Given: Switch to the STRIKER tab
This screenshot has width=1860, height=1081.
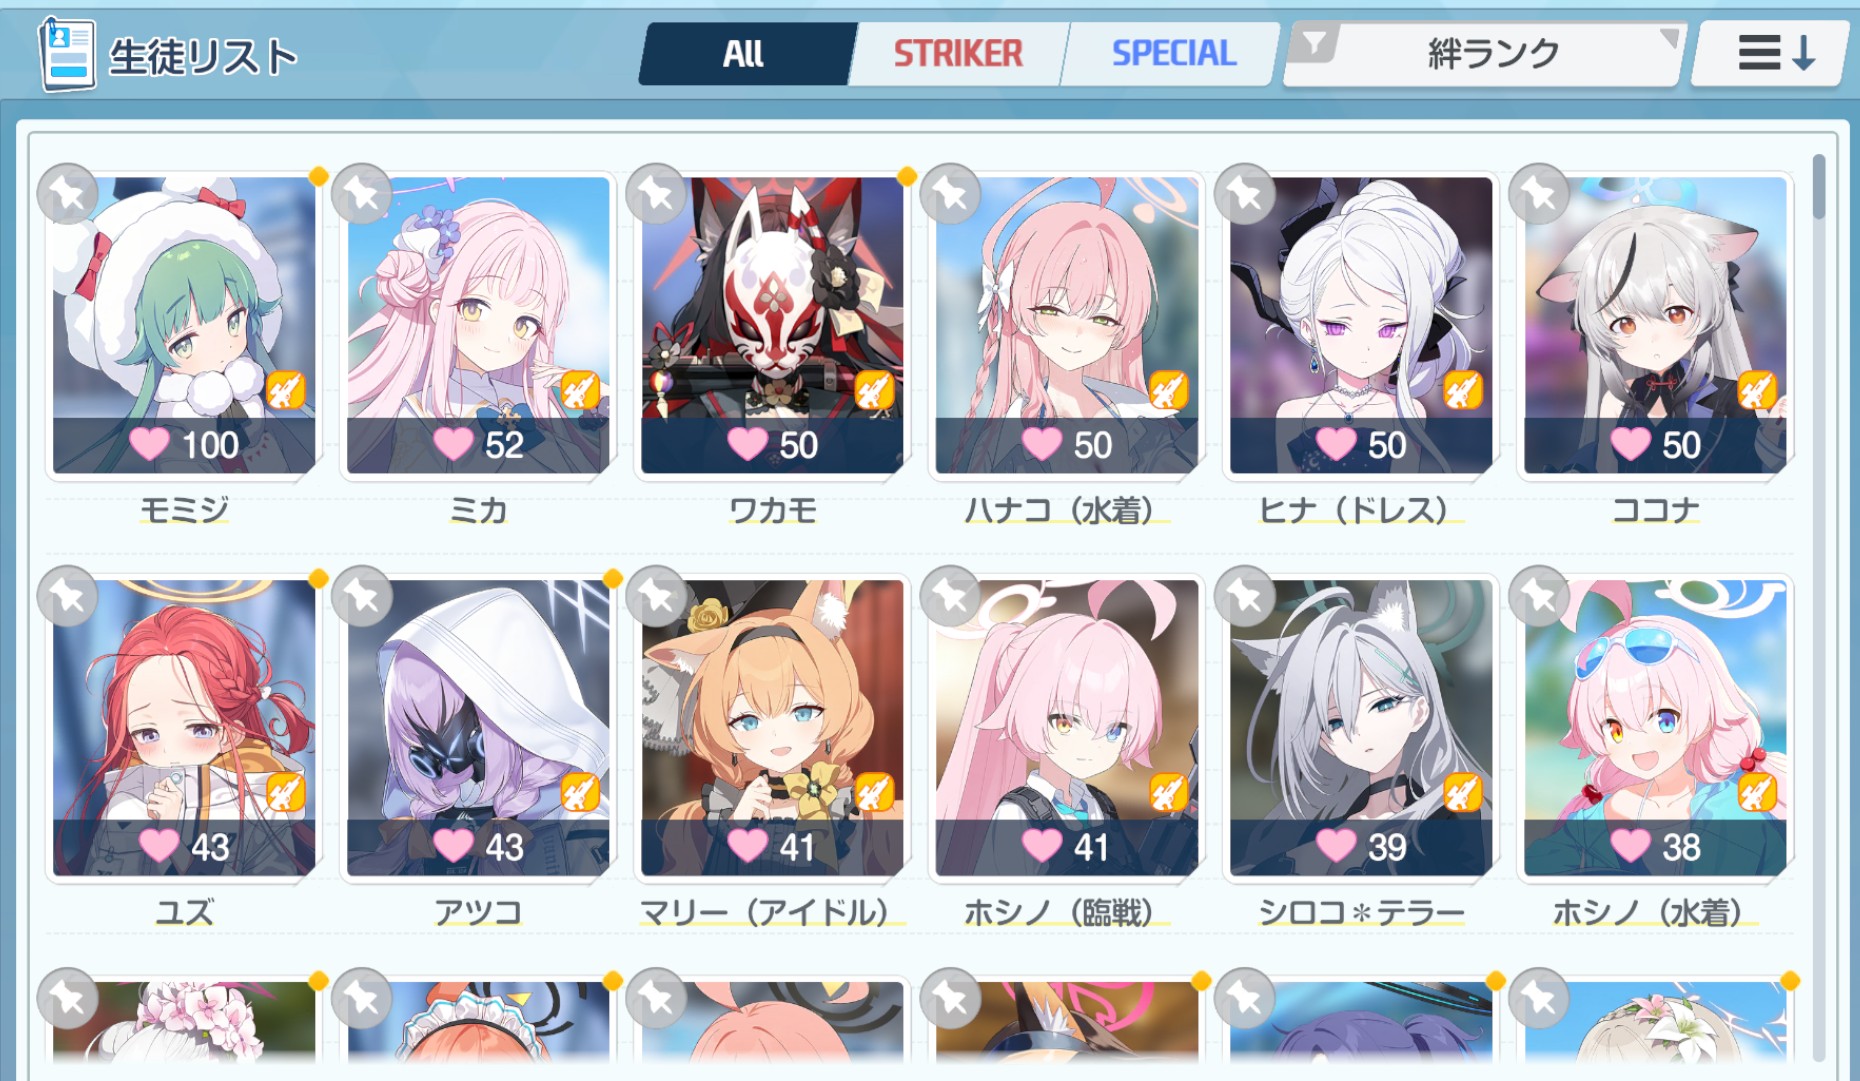Looking at the screenshot, I should click(958, 53).
